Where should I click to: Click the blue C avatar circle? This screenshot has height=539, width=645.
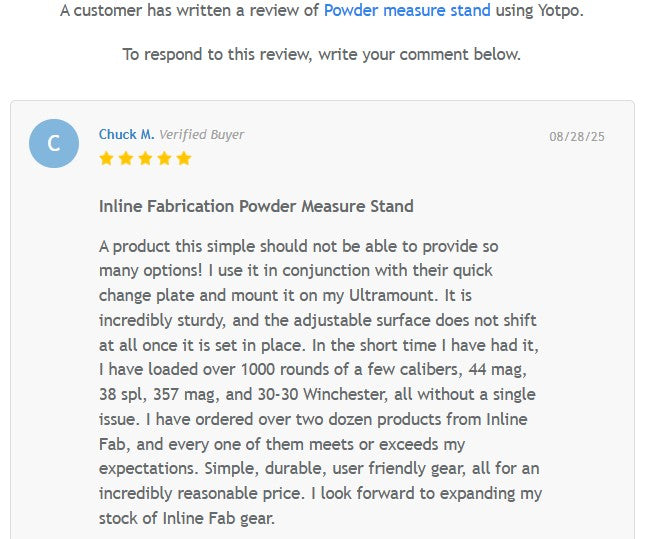coord(54,143)
